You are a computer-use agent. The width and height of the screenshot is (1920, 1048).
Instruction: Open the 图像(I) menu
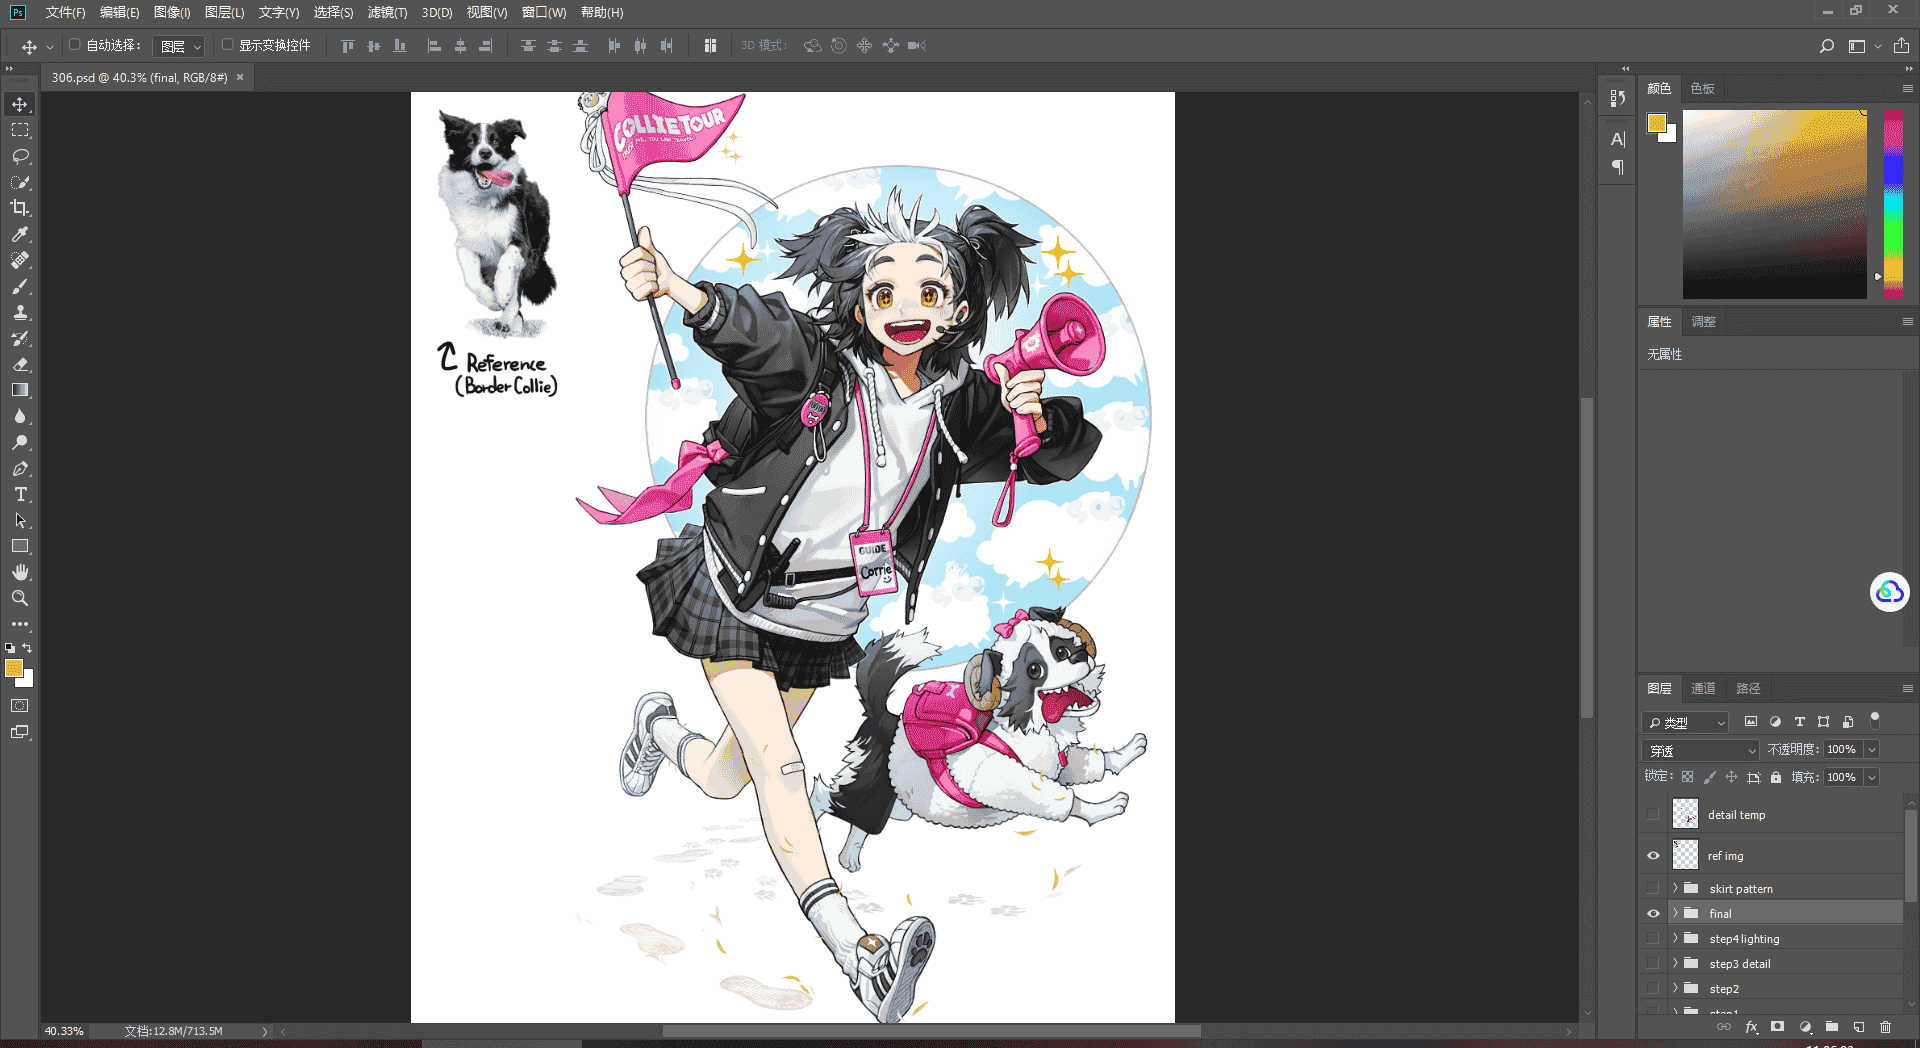click(x=172, y=12)
